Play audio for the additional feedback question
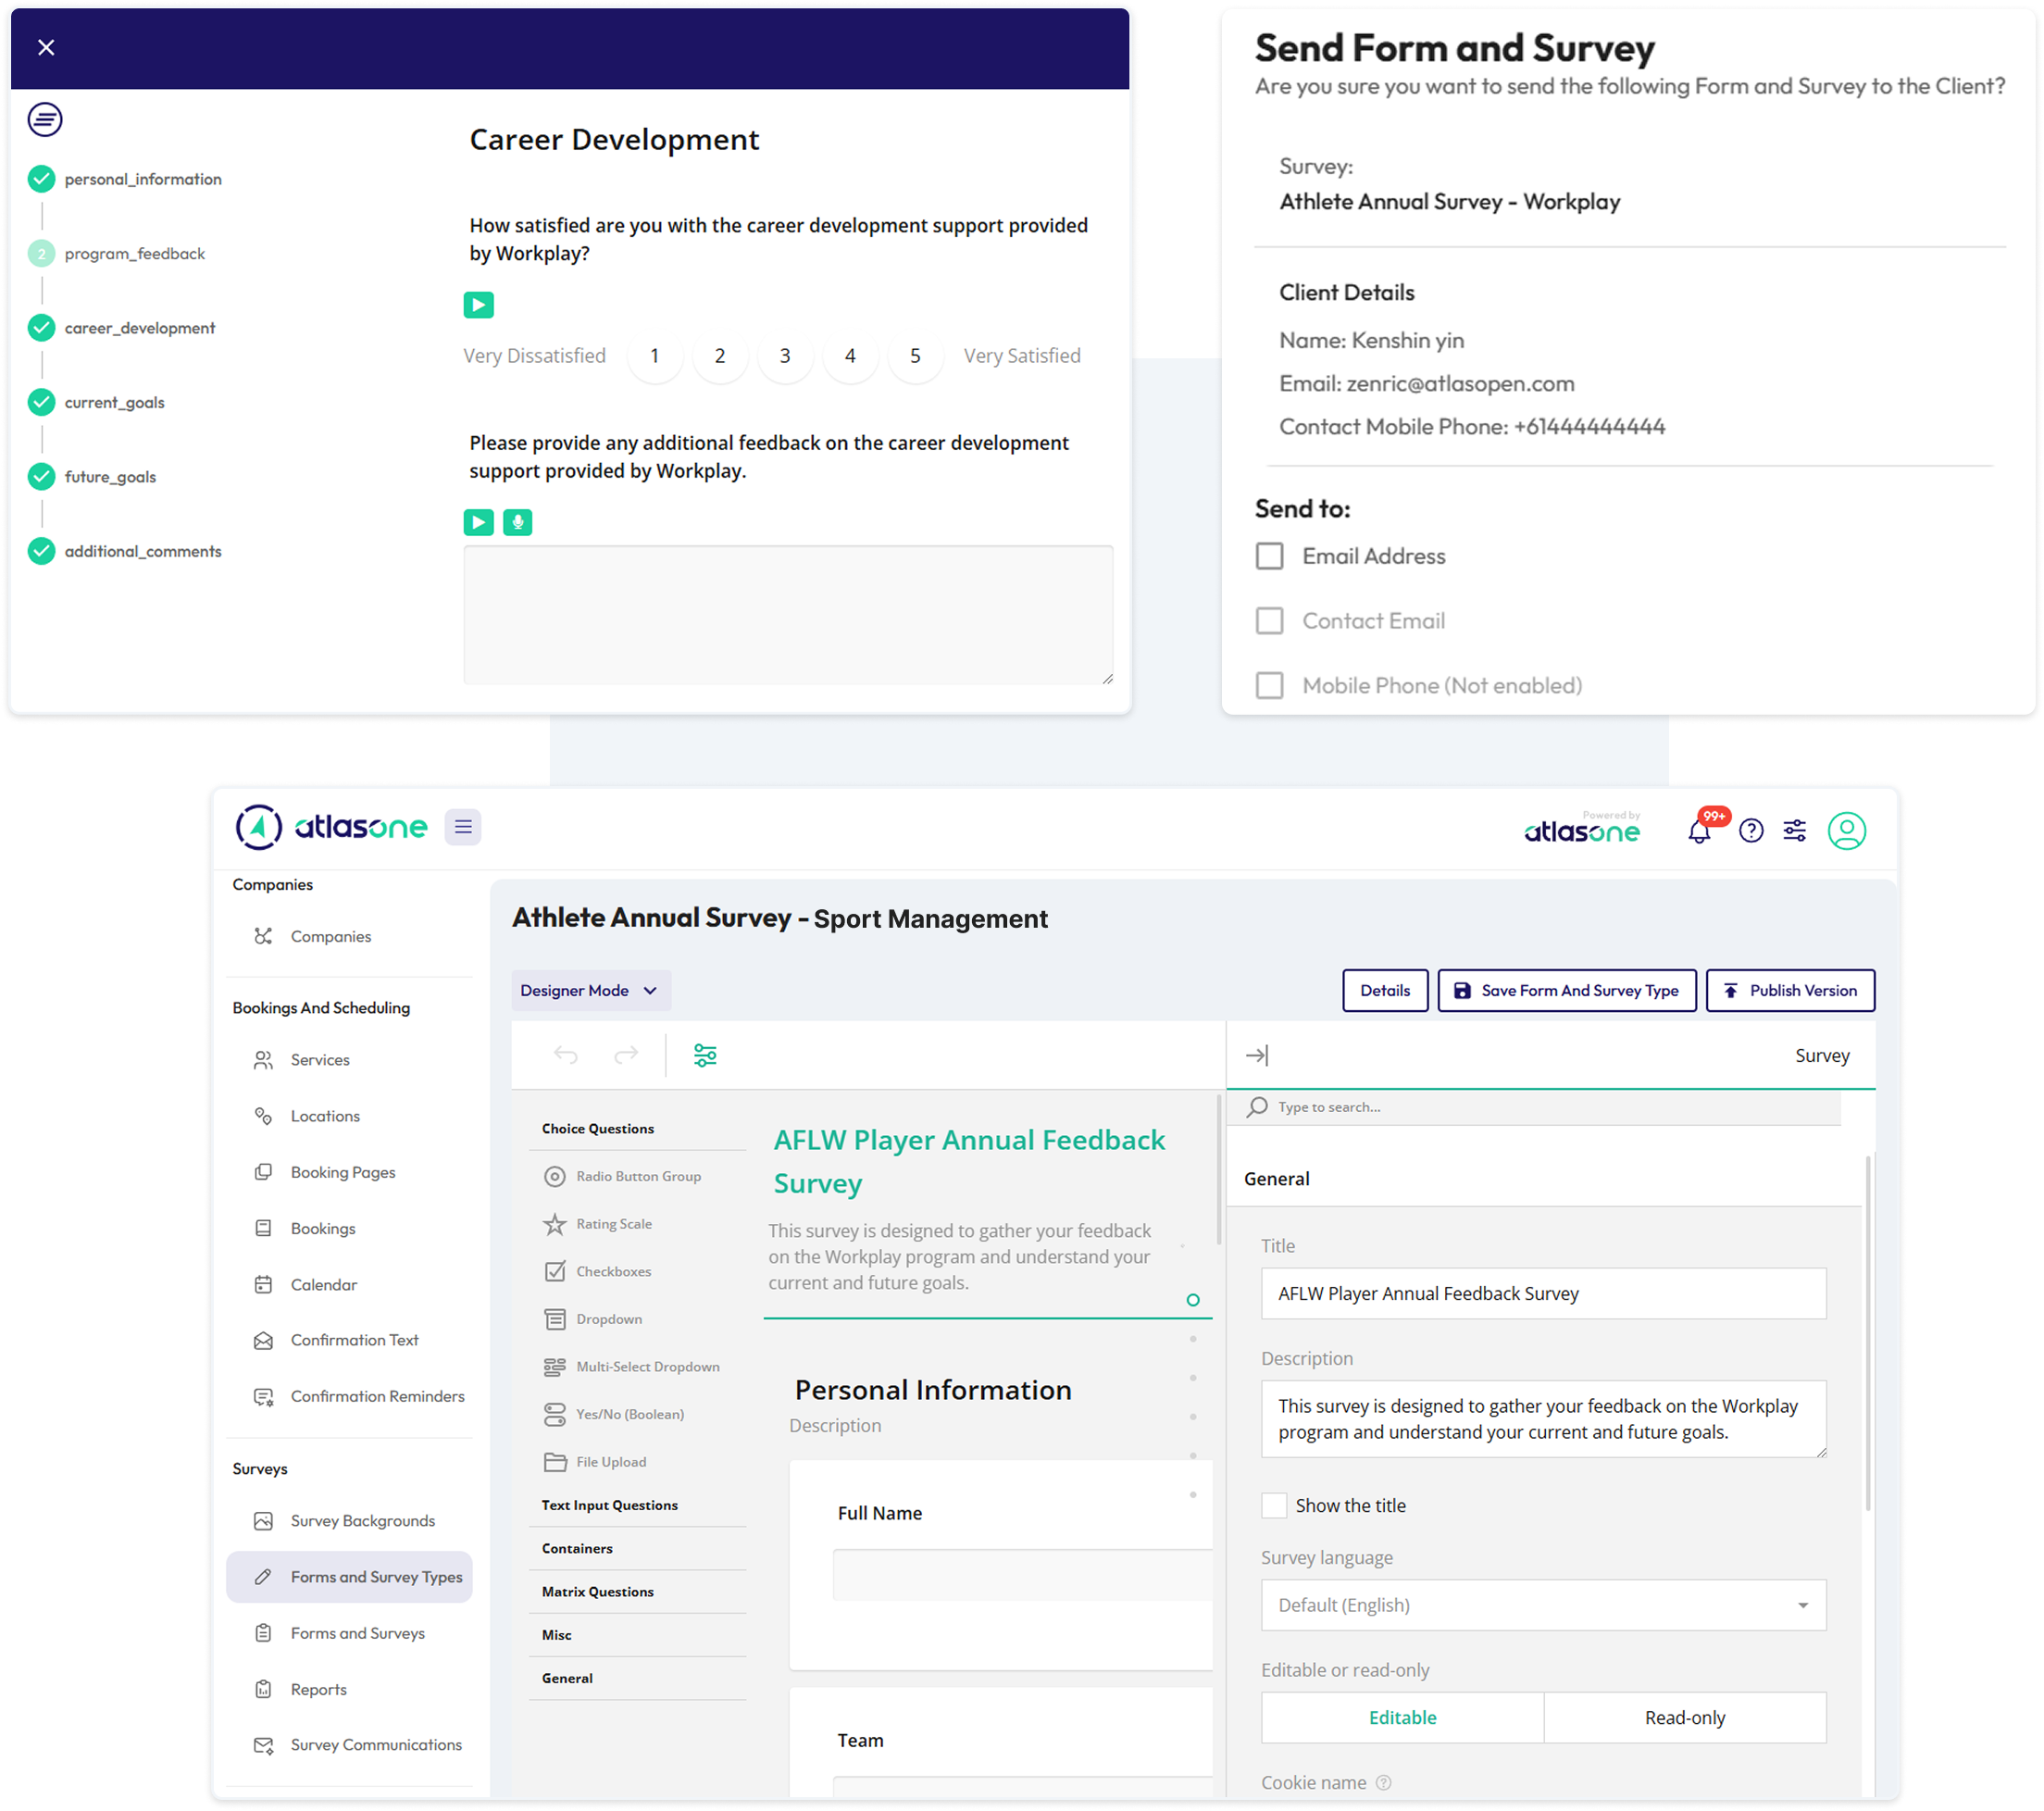The image size is (2044, 1811). pos(478,522)
